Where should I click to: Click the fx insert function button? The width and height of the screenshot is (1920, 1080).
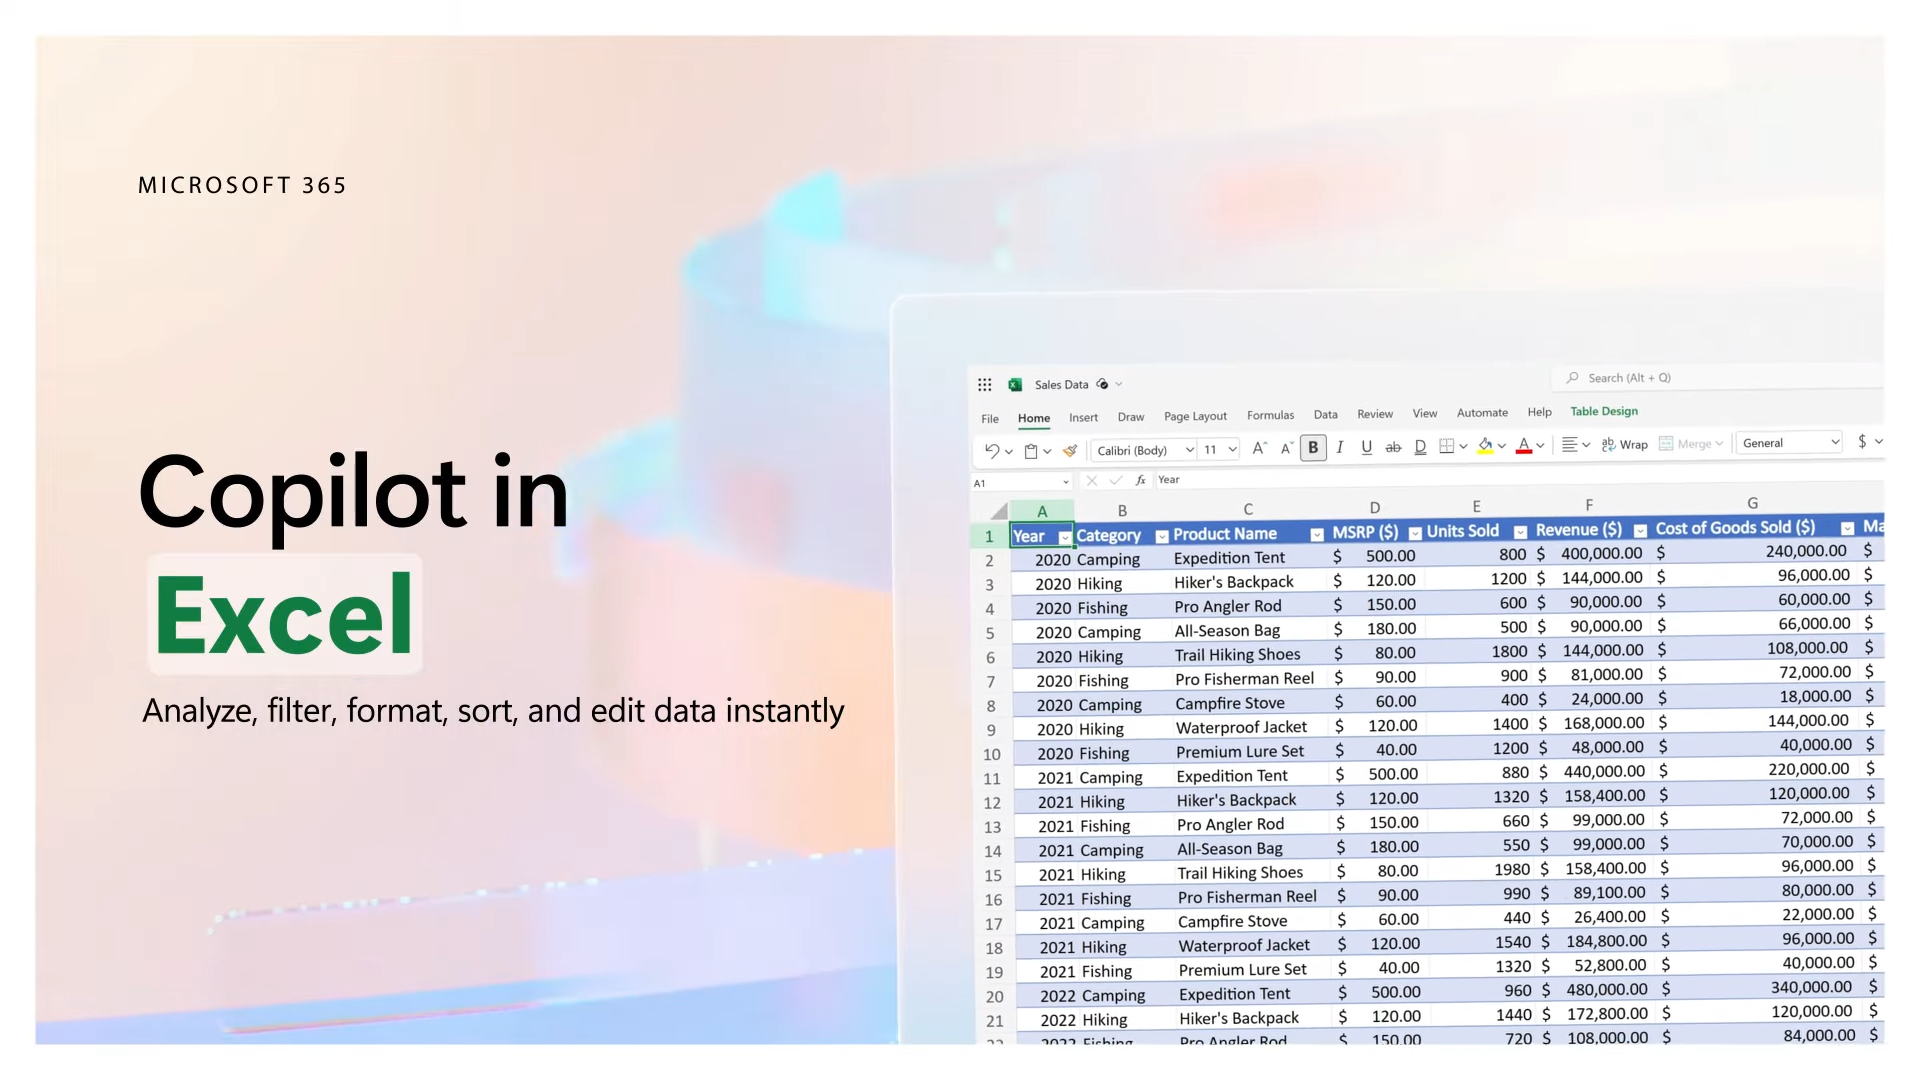tap(1140, 480)
